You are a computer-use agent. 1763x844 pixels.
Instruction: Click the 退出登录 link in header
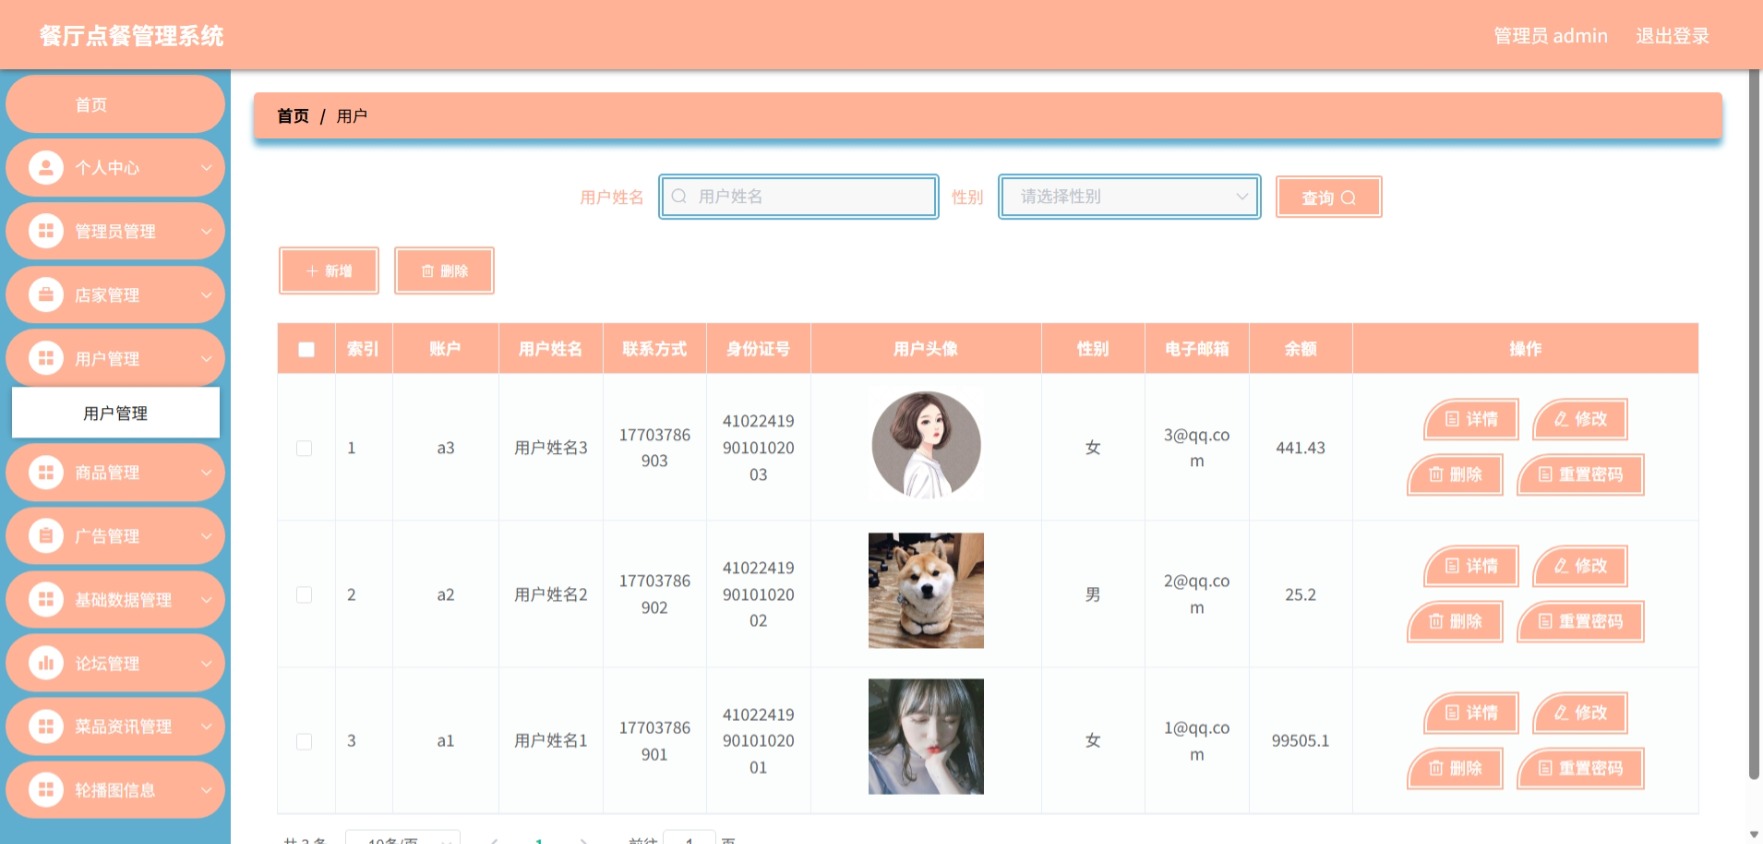[1672, 36]
